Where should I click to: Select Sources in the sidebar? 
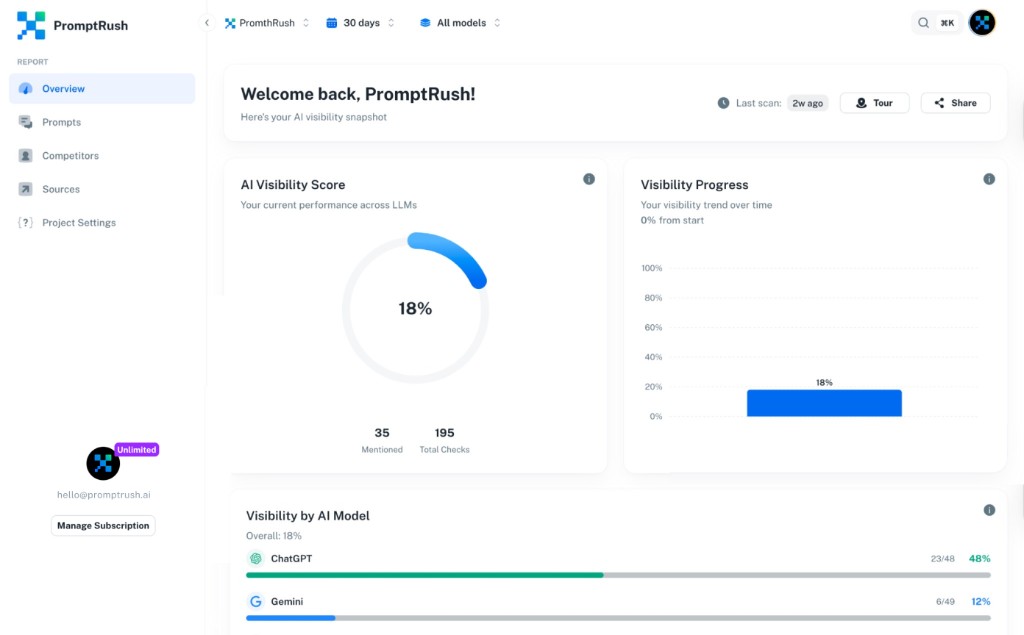tap(60, 189)
